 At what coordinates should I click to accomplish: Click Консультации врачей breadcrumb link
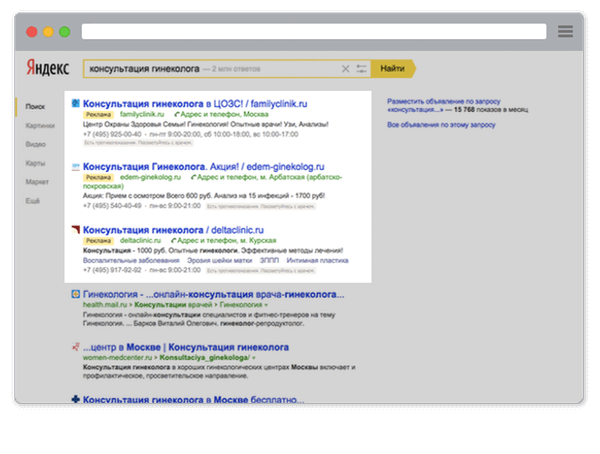point(173,305)
